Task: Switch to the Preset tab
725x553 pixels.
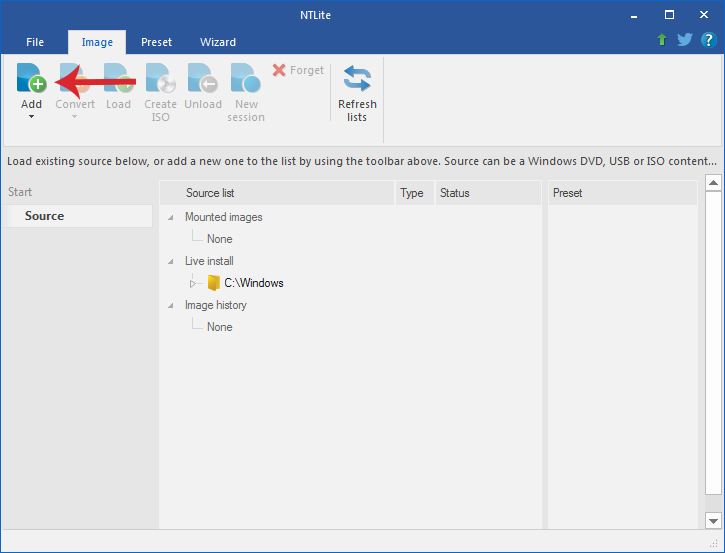Action: click(156, 42)
